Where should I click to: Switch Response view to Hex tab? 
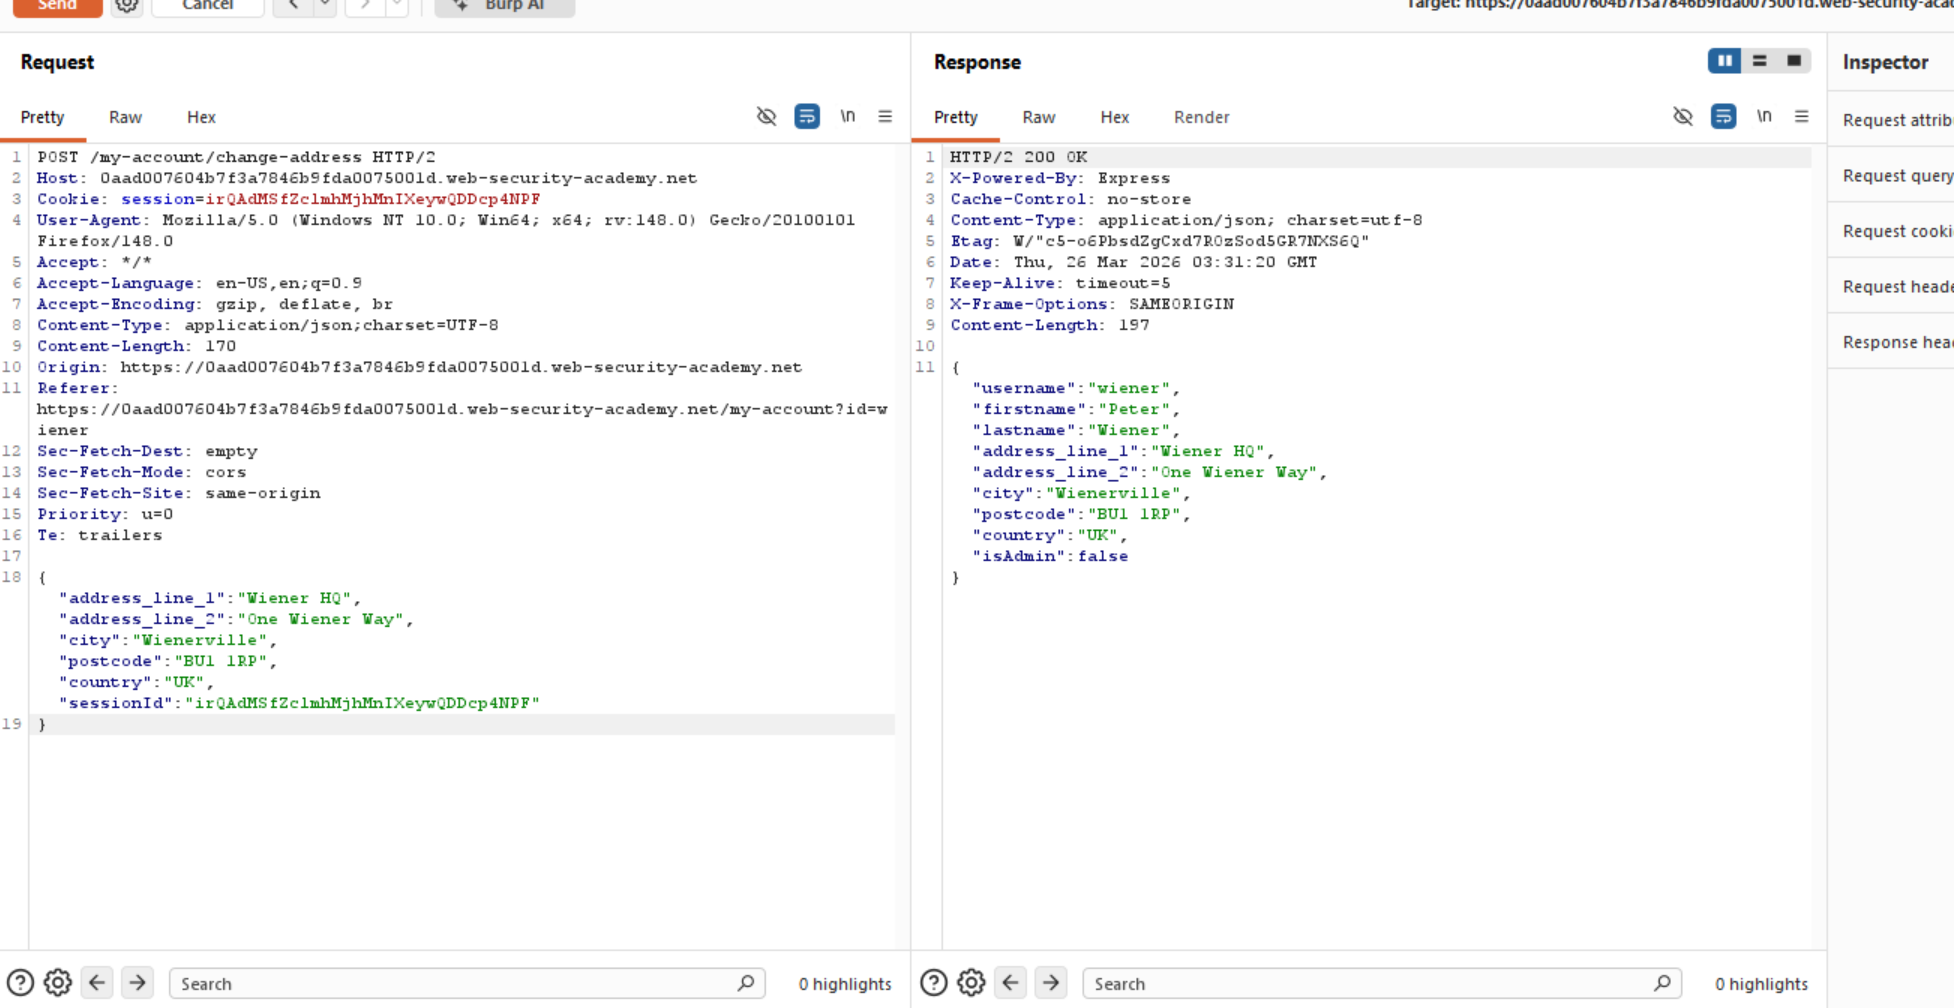point(1114,117)
